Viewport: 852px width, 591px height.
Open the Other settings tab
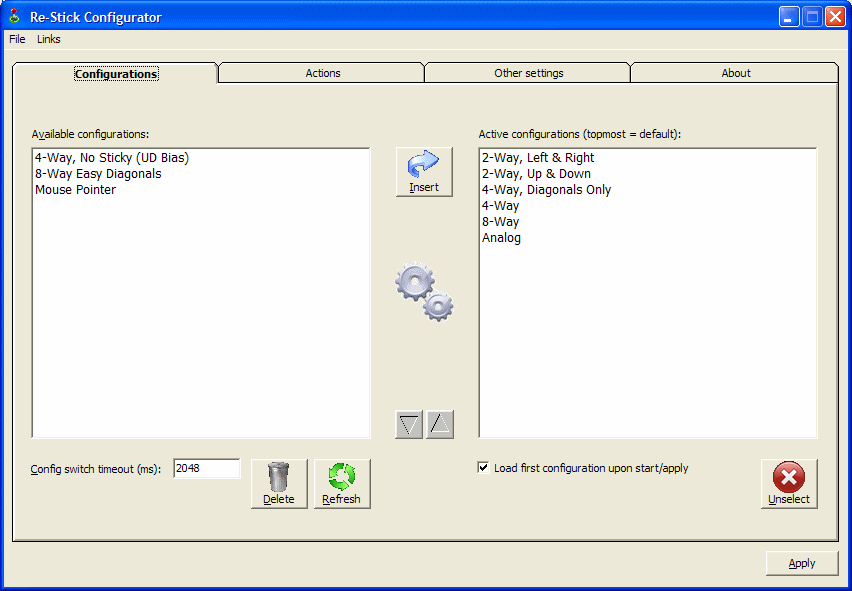point(528,73)
